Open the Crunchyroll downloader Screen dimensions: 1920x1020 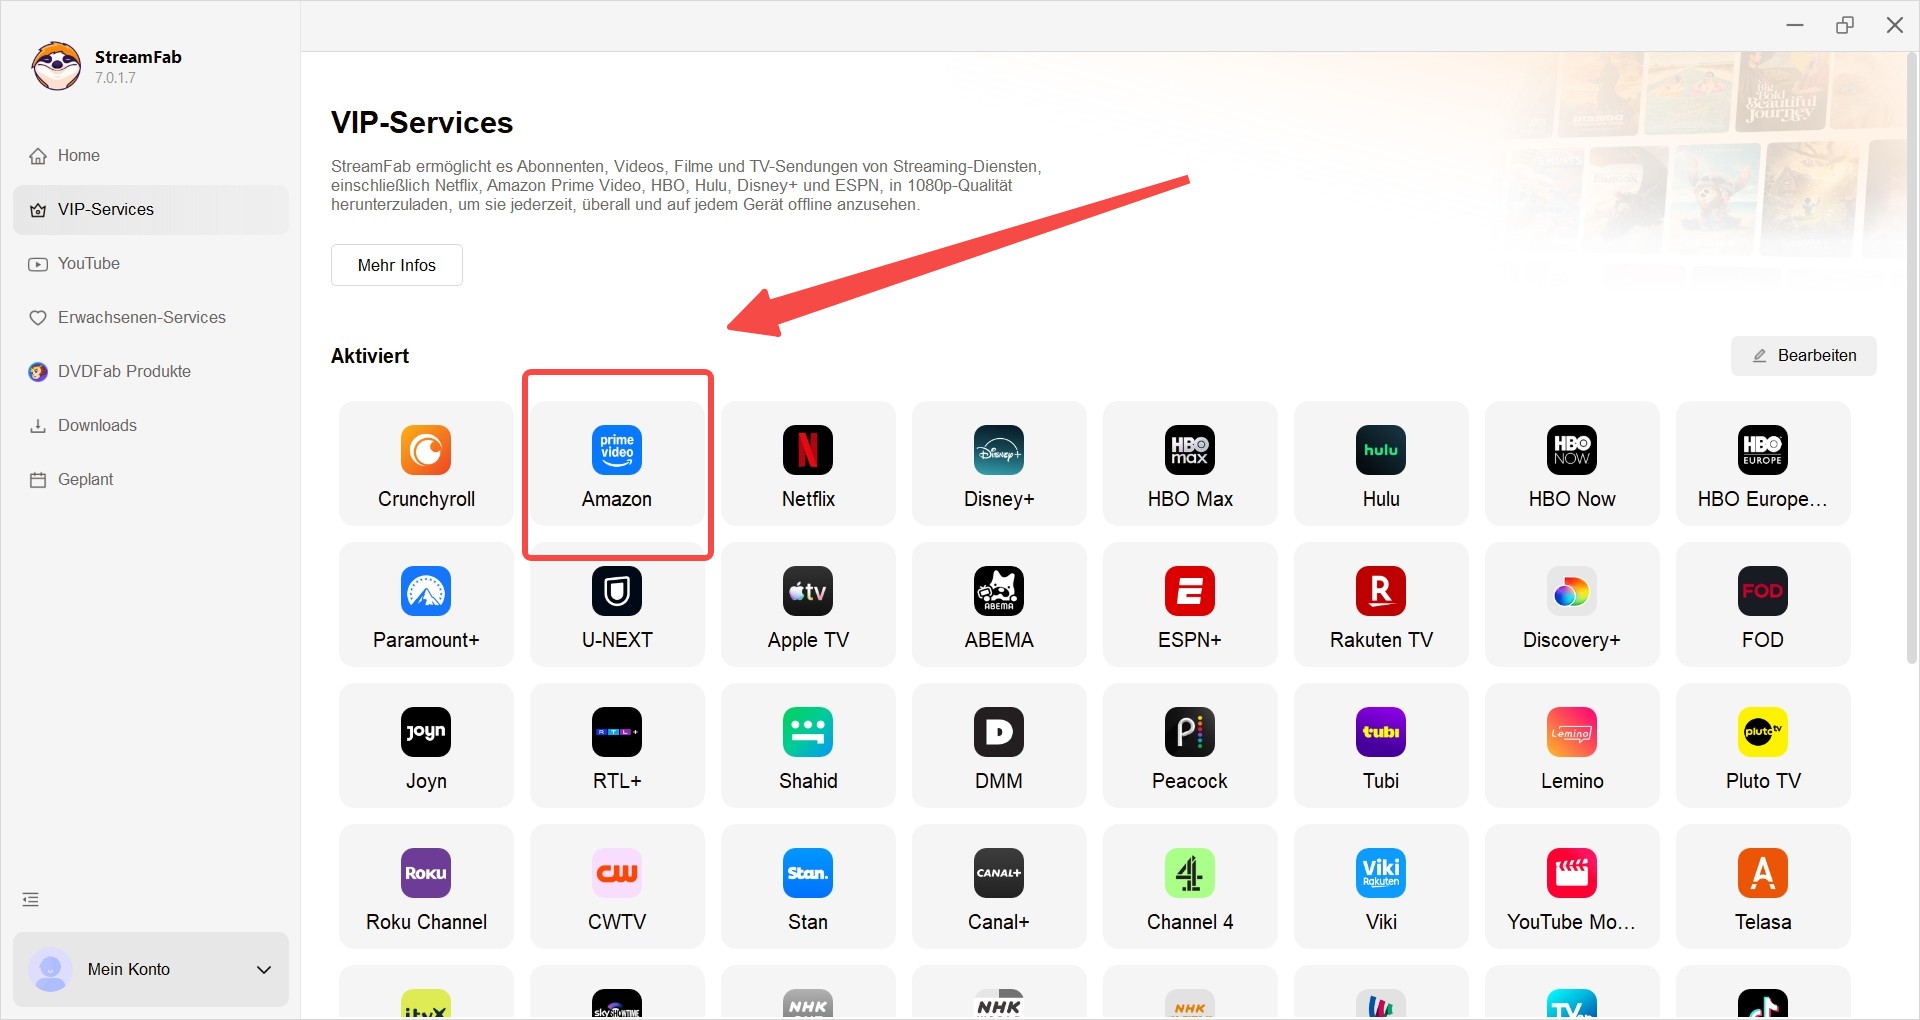425,463
